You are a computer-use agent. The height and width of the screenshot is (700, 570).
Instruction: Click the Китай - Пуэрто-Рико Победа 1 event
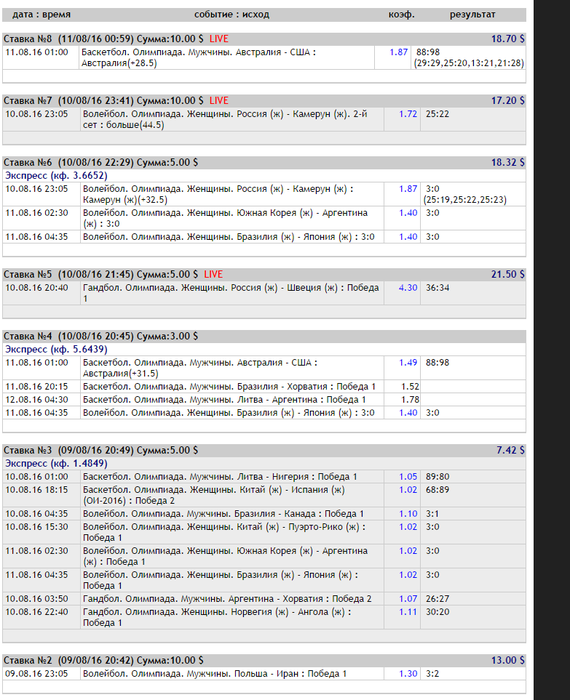click(224, 532)
